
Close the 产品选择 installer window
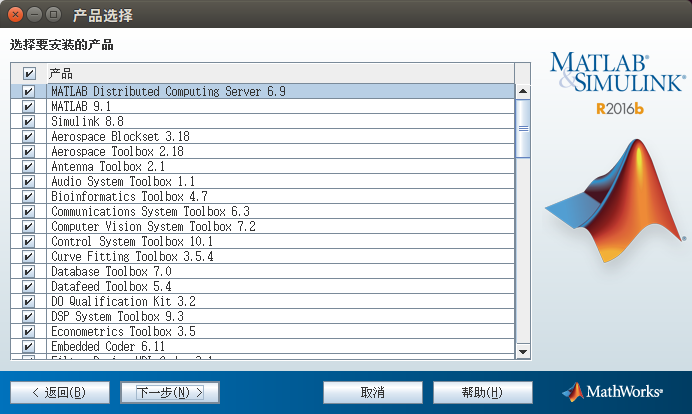pos(15,15)
